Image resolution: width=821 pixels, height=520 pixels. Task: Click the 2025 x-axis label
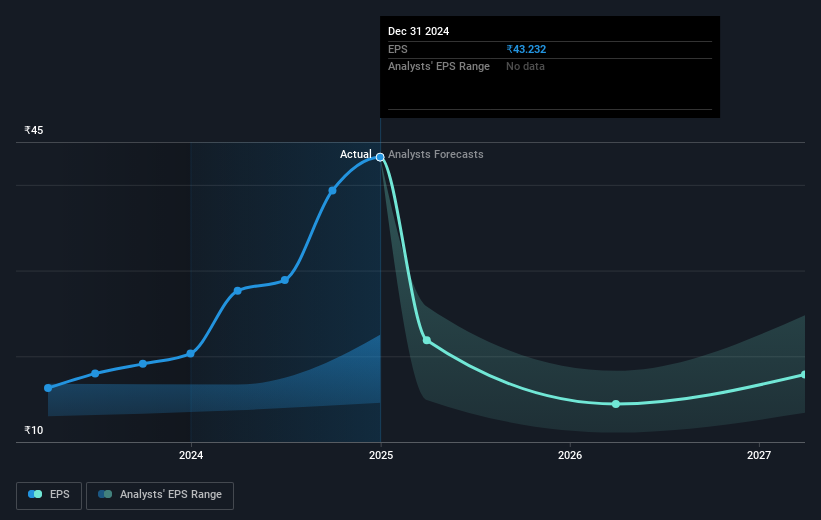[x=381, y=455]
